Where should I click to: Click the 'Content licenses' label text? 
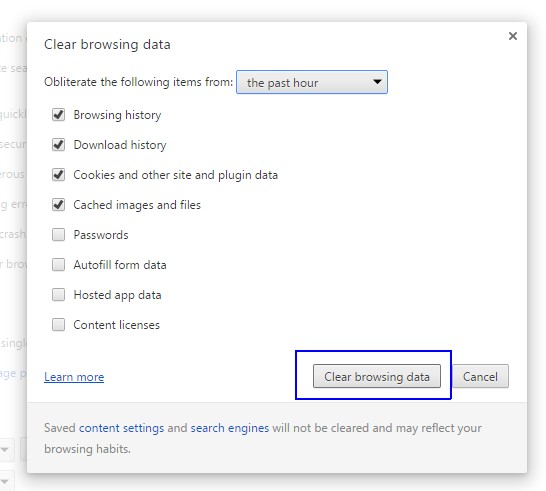(x=117, y=325)
